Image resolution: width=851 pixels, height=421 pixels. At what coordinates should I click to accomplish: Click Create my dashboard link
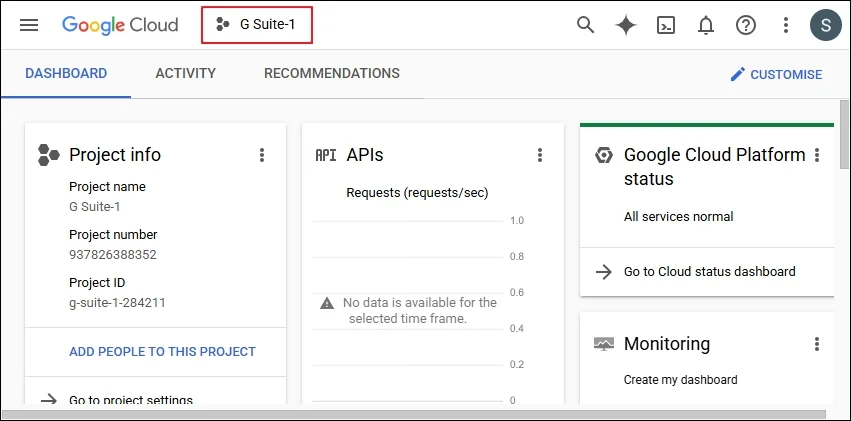681,380
